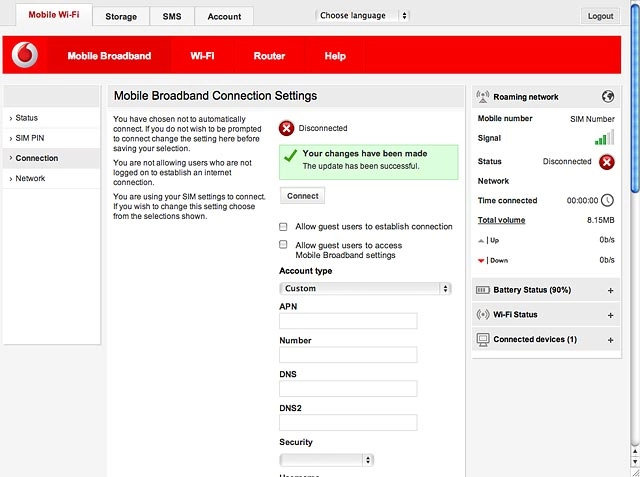Tick Allow guest users to access Mobile Broadband settings

tap(283, 245)
